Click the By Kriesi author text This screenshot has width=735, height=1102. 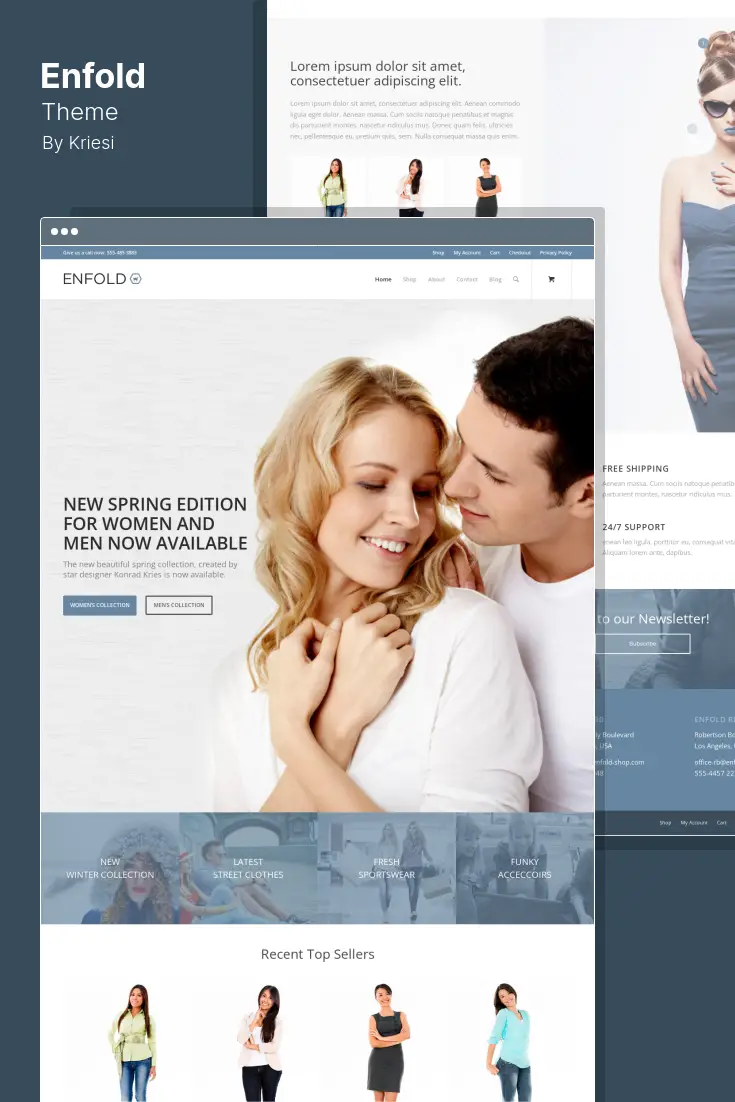tap(78, 143)
